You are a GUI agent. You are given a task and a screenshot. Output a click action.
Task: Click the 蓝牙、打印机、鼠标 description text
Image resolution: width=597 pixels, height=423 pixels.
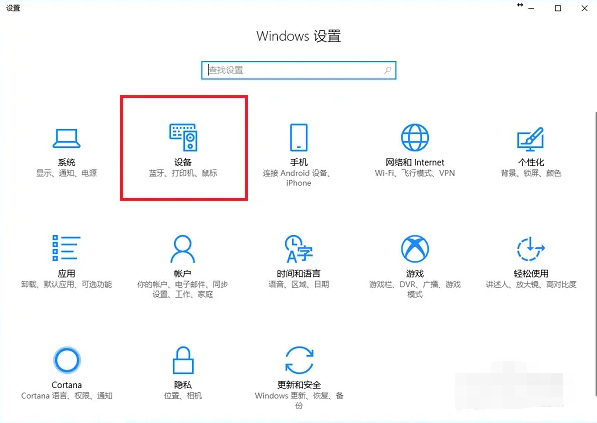183,173
